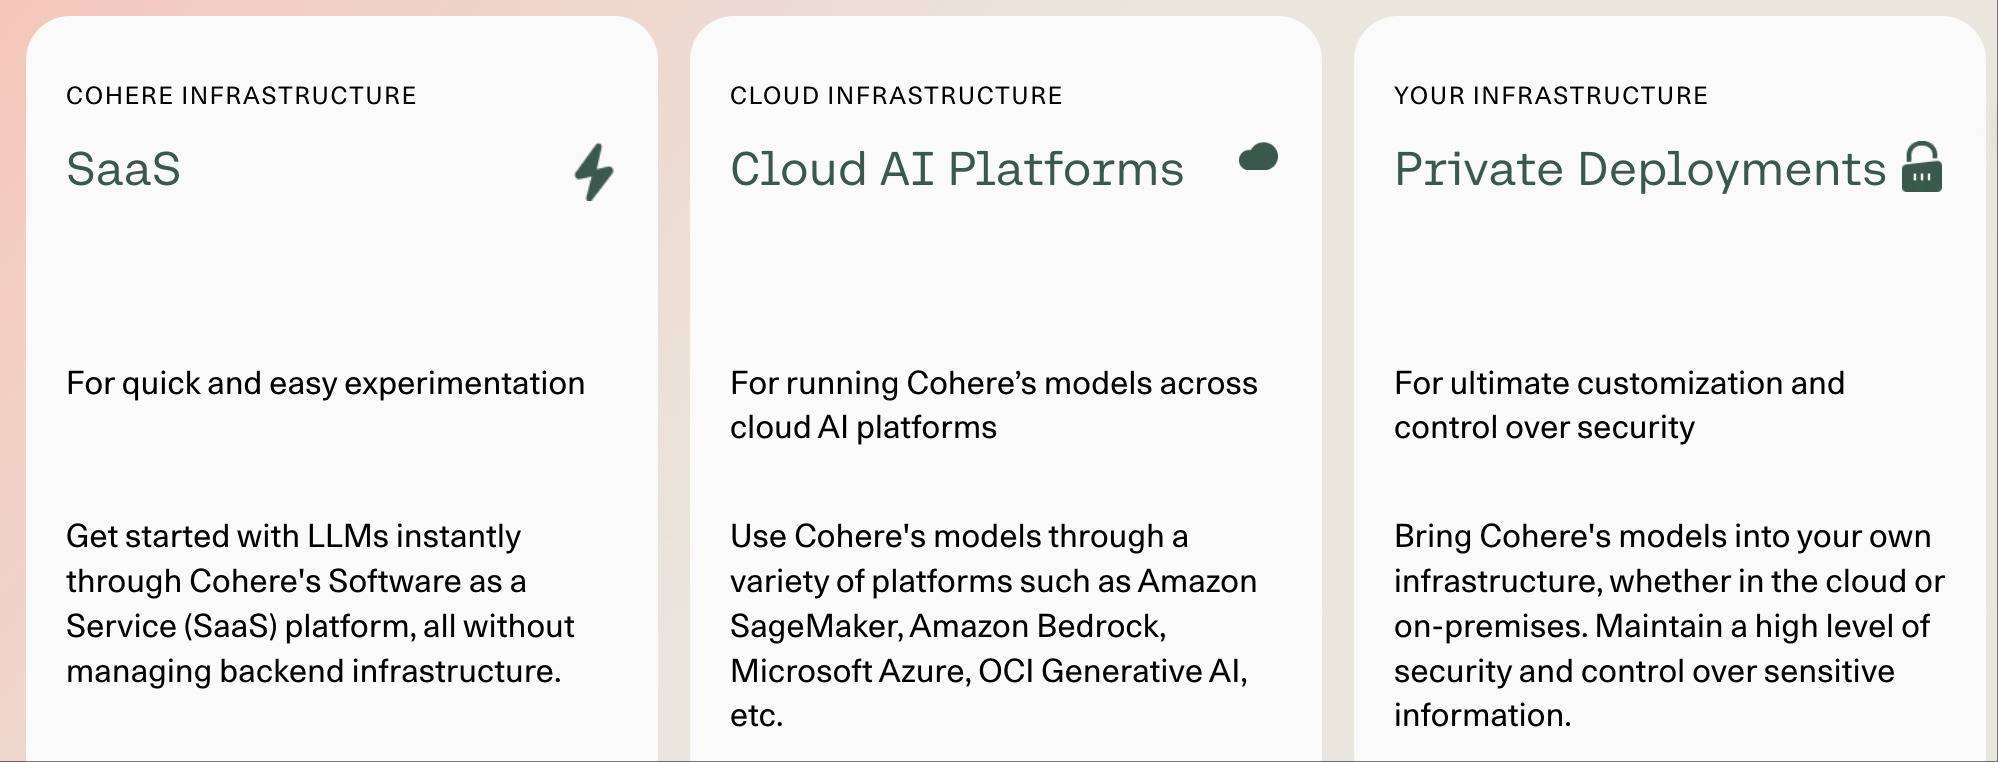1998x762 pixels.
Task: Click the 'Get started with LLMs instantly' paragraph
Action: tap(320, 603)
